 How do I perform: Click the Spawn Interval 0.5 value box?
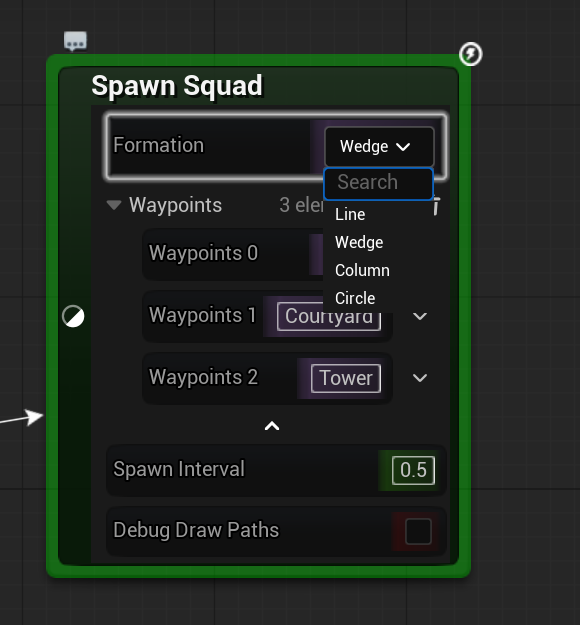coord(413,470)
